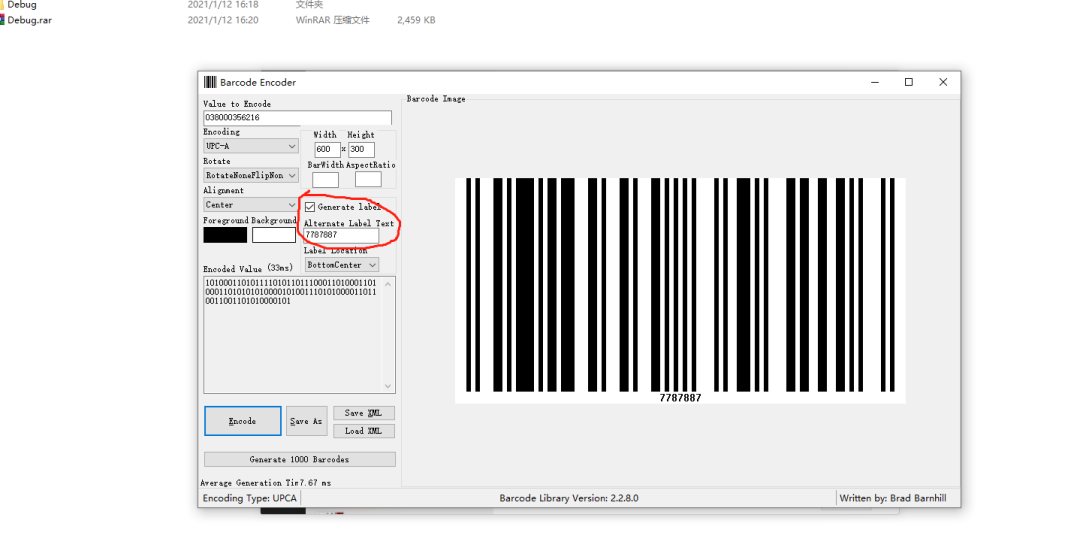Open the Alignment Center dropdown
The height and width of the screenshot is (560, 1080).
click(x=251, y=205)
